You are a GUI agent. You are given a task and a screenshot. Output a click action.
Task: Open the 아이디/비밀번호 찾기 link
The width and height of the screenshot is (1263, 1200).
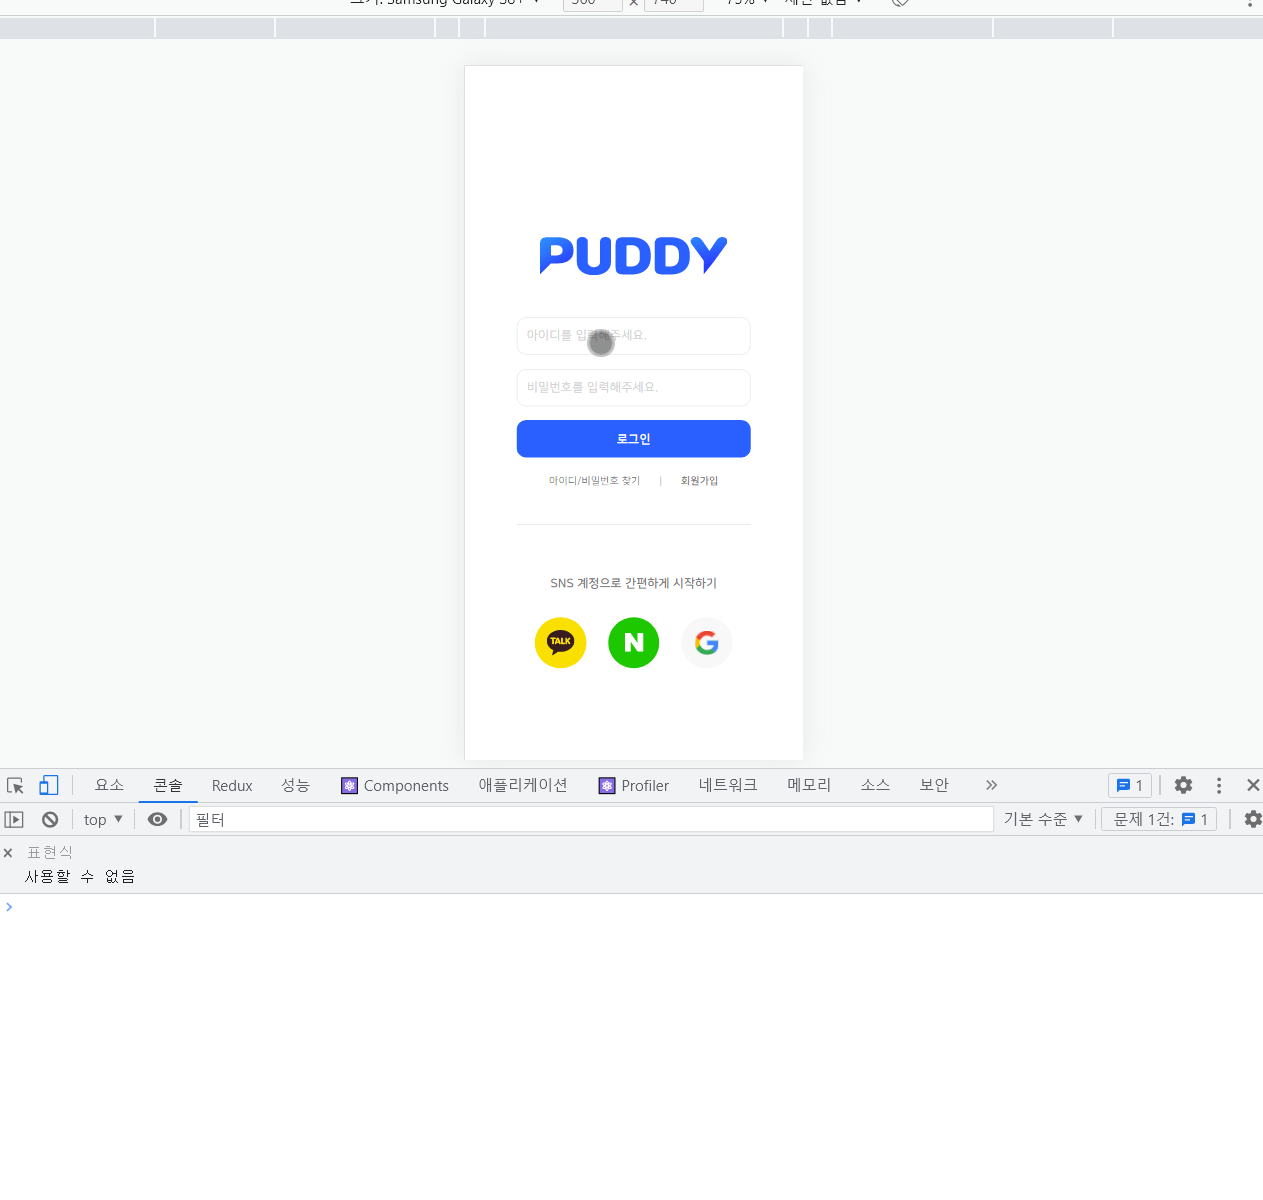pyautogui.click(x=594, y=481)
